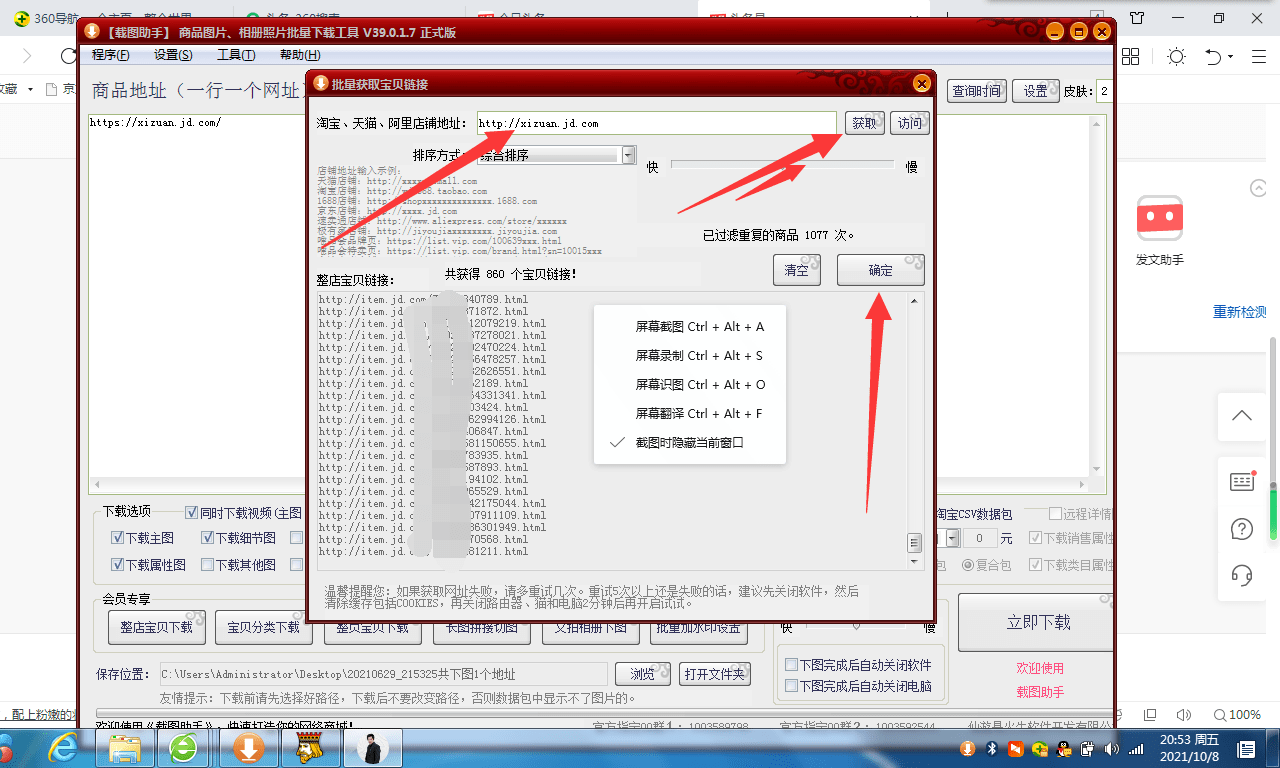The image size is (1280, 768).
Task: Toggle 同时下载视频 checkbox
Action: [x=191, y=513]
